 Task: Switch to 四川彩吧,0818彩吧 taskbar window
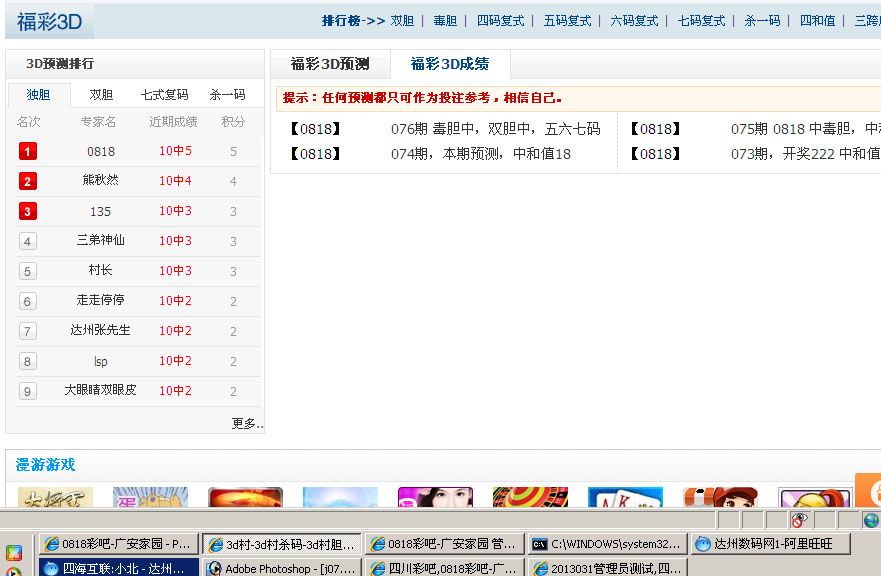[x=444, y=568]
